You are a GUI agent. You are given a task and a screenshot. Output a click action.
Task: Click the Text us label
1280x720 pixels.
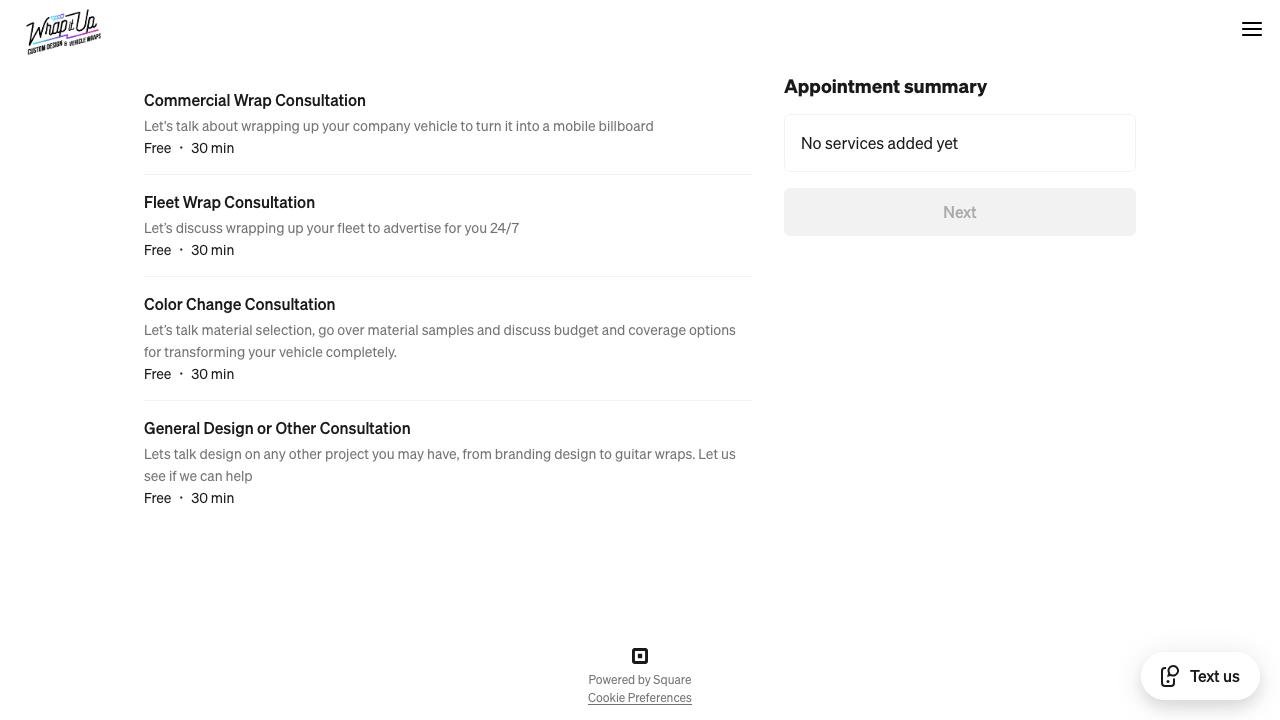[x=1214, y=676]
